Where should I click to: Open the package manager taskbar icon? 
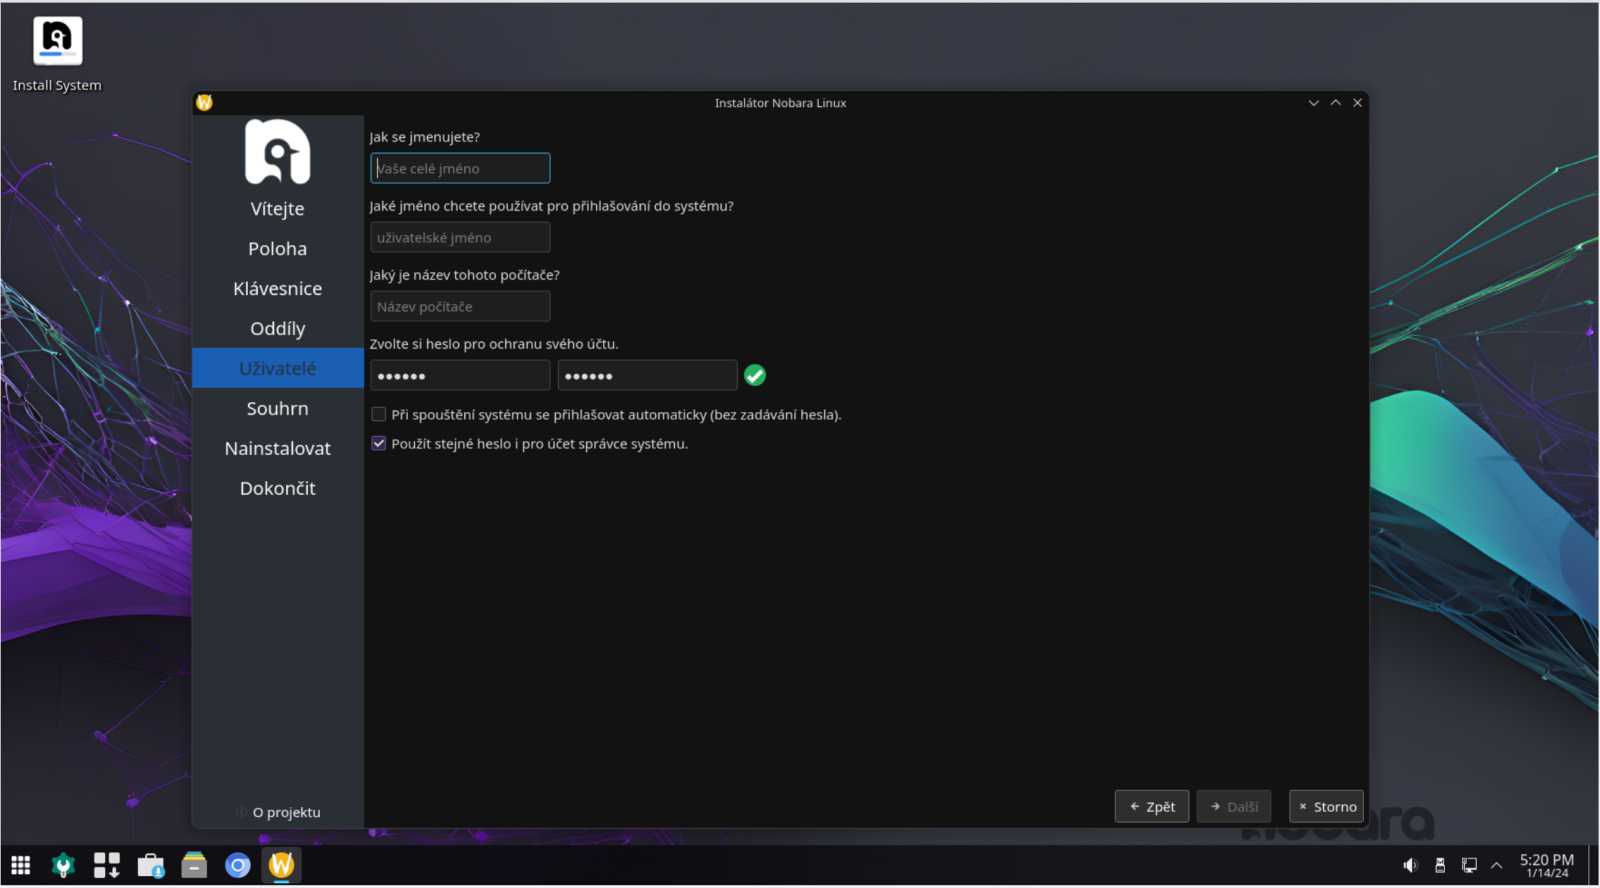coord(107,865)
